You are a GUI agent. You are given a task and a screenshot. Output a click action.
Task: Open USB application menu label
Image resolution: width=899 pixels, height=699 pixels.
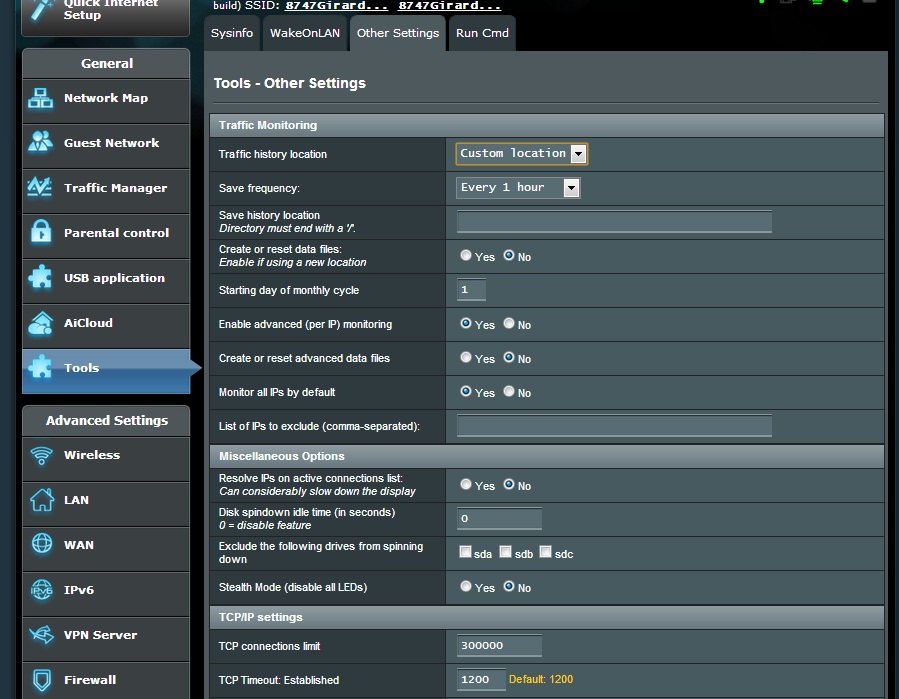(115, 278)
